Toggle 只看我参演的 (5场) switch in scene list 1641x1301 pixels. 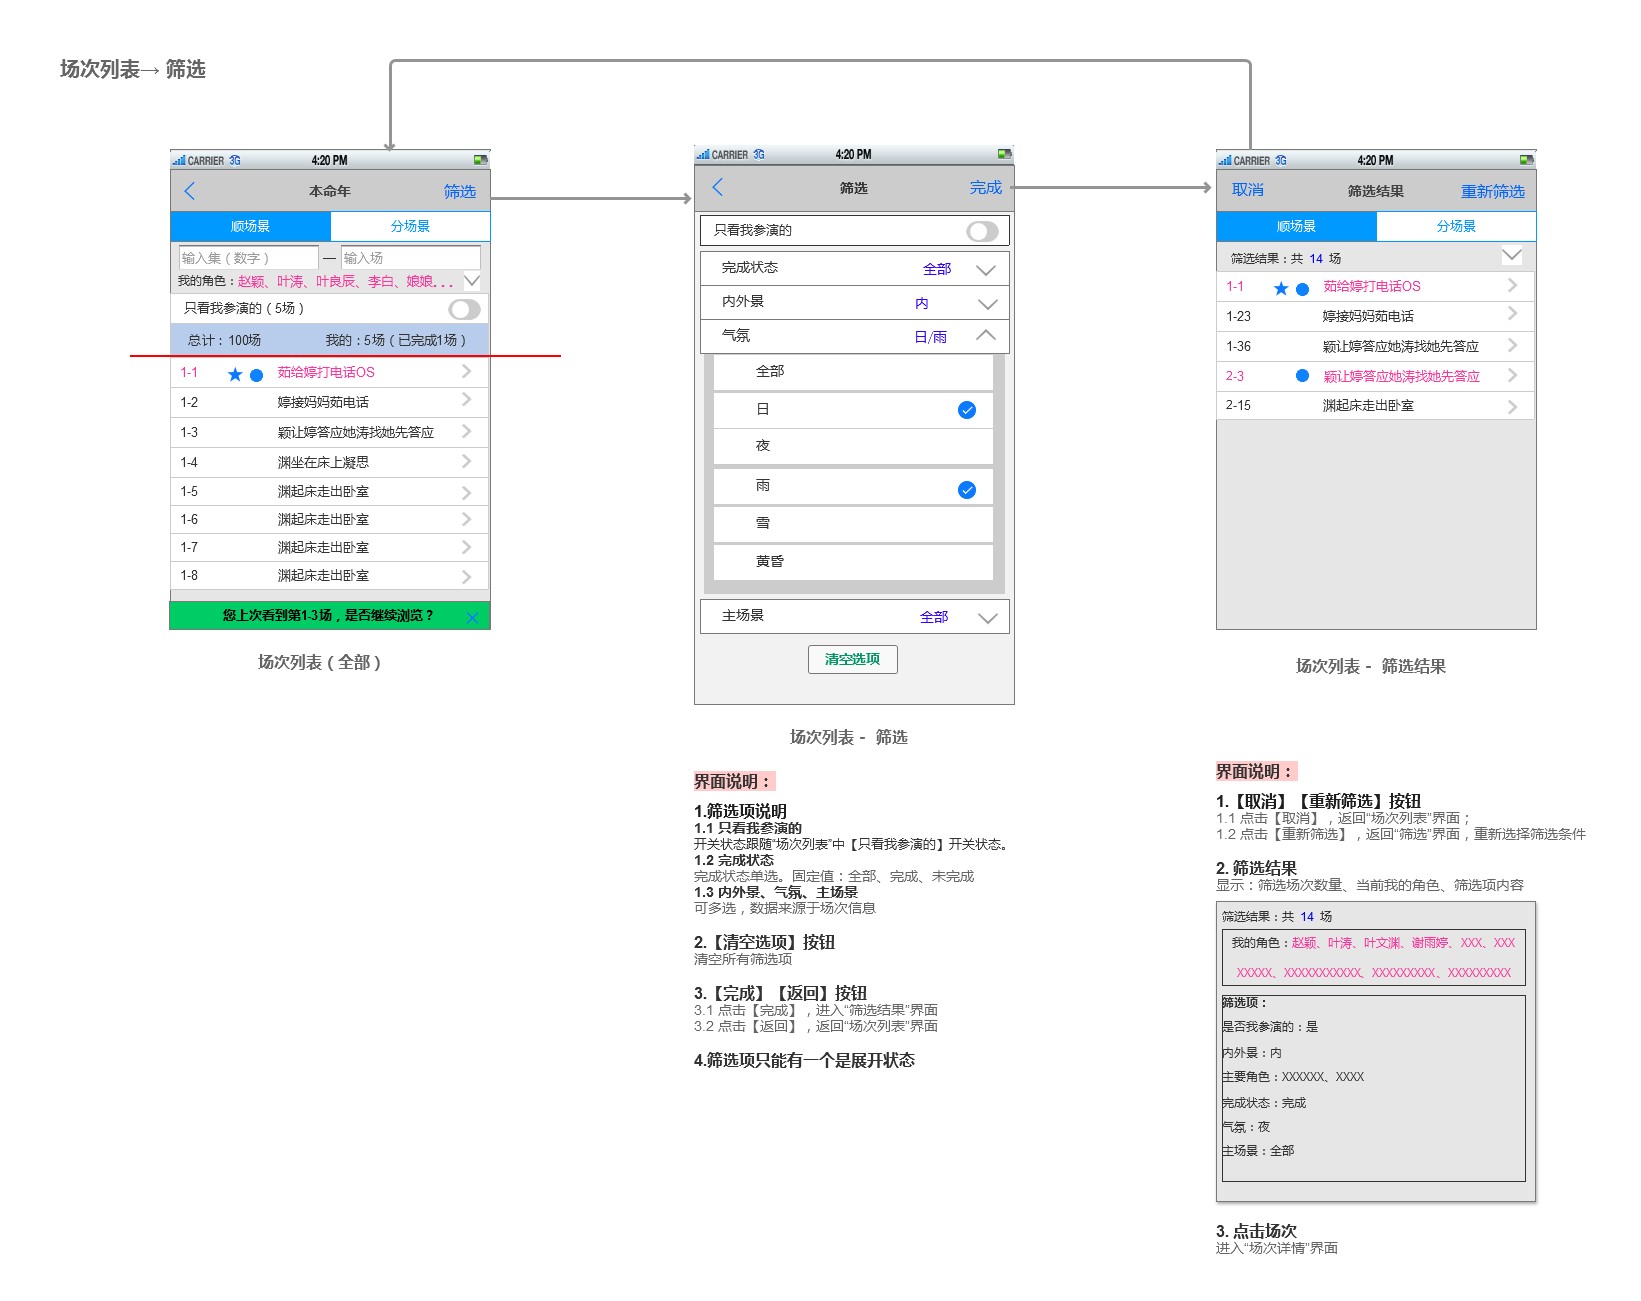464,309
